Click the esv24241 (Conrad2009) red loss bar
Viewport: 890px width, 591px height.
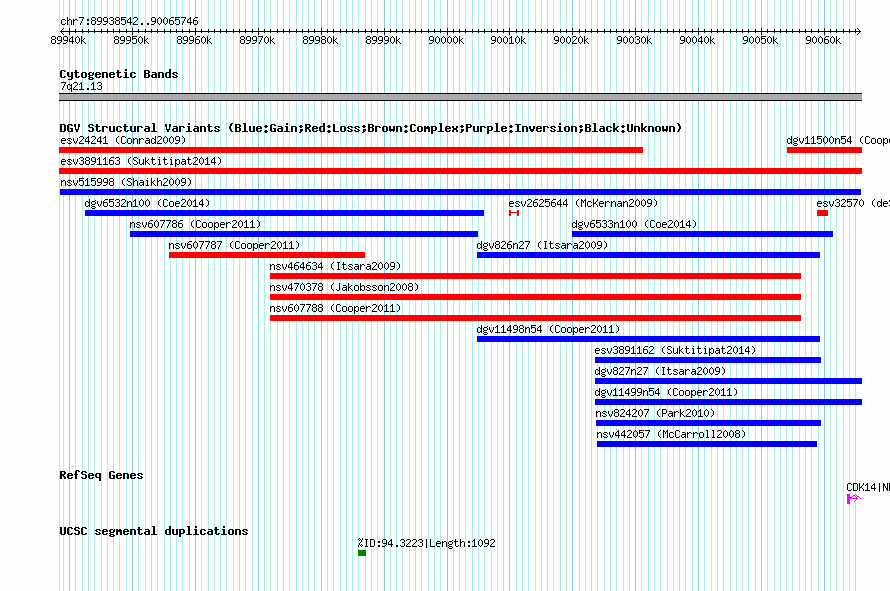pos(351,150)
